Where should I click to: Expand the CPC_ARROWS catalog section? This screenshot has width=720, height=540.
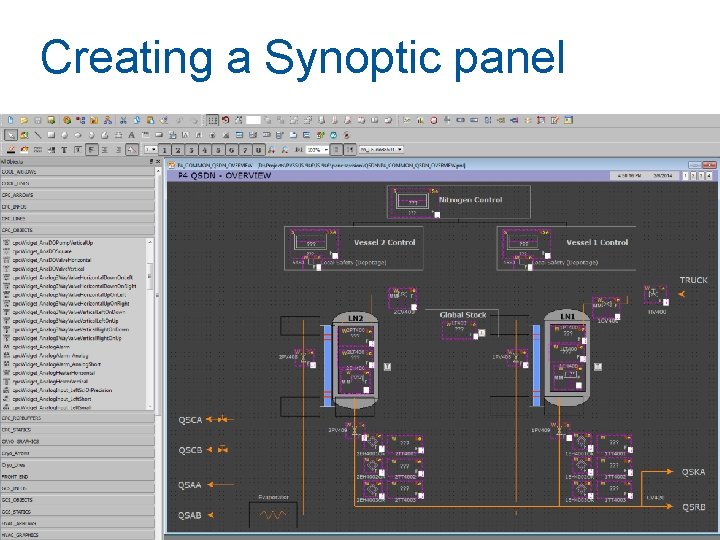[78, 195]
